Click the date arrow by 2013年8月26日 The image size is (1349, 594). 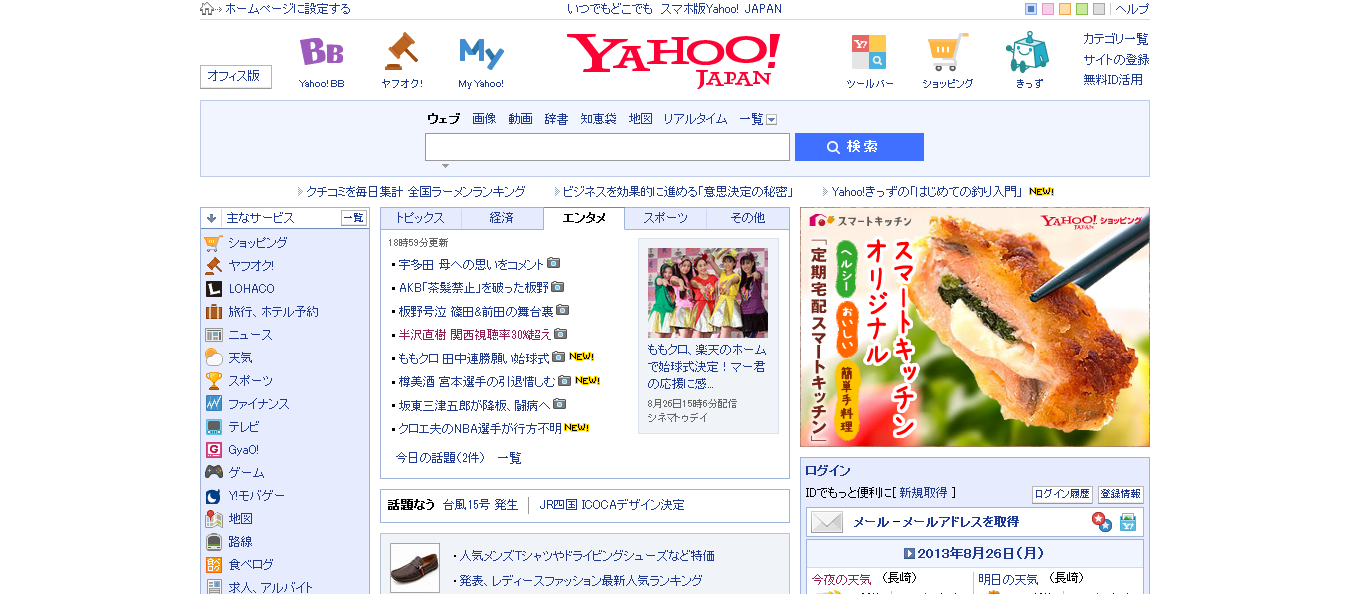[x=909, y=553]
